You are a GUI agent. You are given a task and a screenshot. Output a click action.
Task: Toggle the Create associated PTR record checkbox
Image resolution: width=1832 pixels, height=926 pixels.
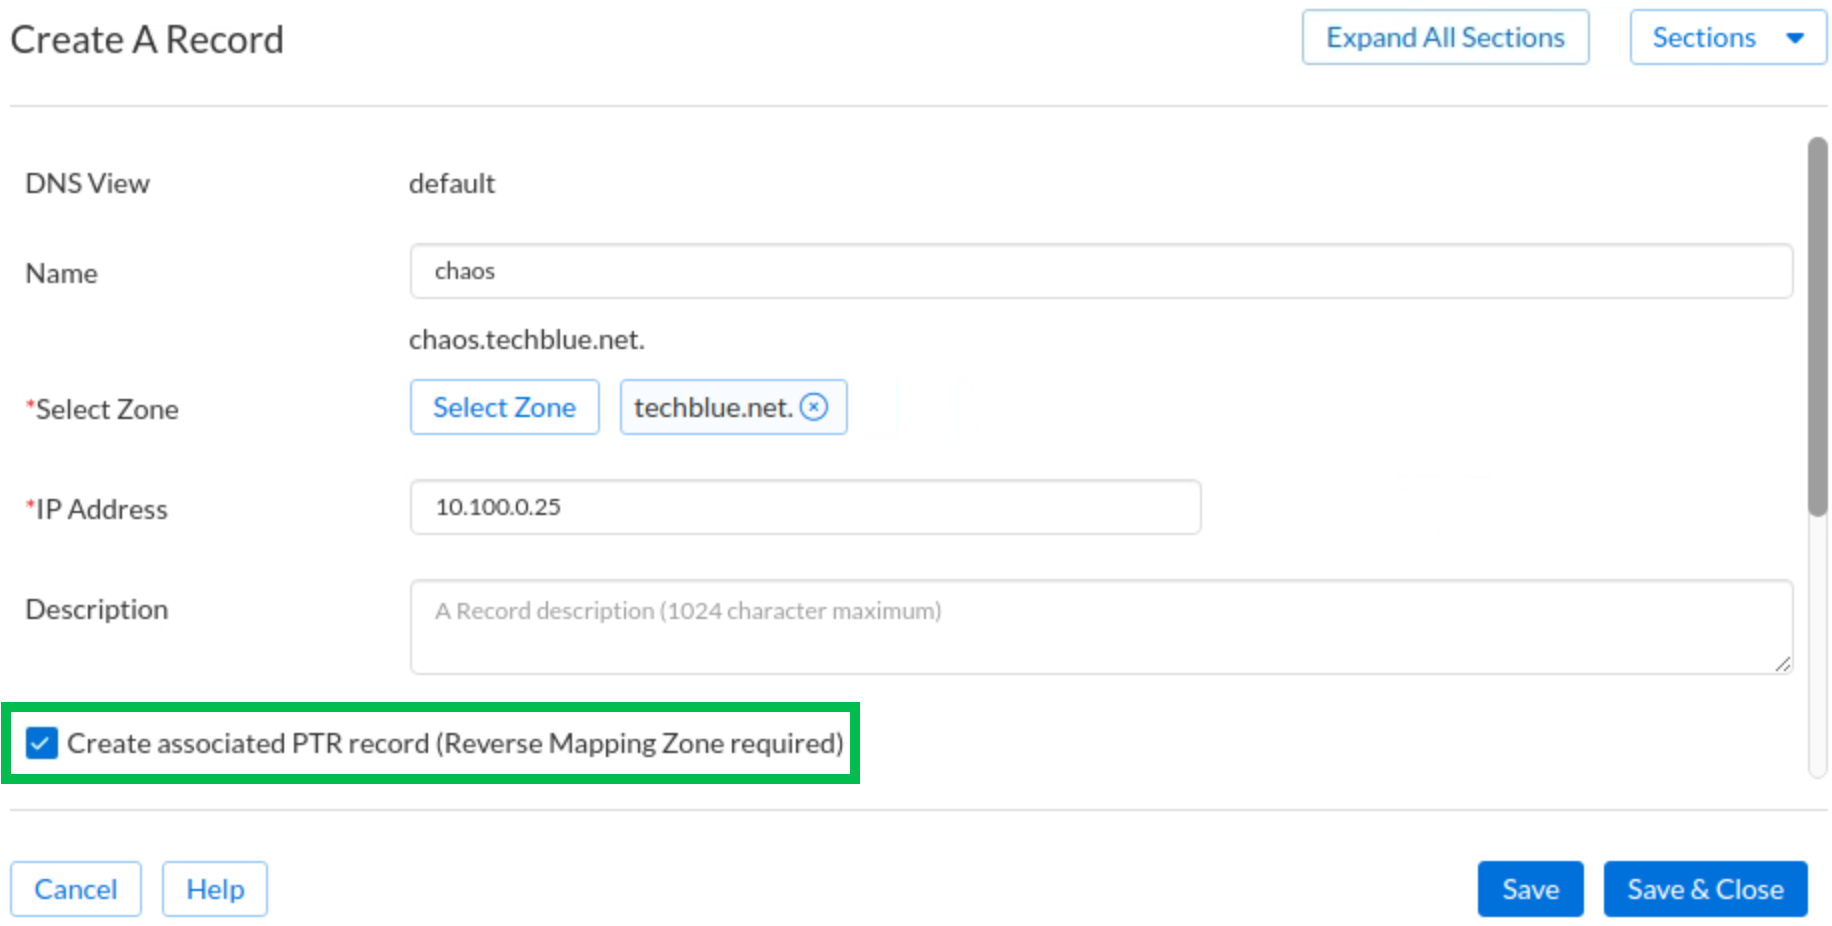[41, 743]
